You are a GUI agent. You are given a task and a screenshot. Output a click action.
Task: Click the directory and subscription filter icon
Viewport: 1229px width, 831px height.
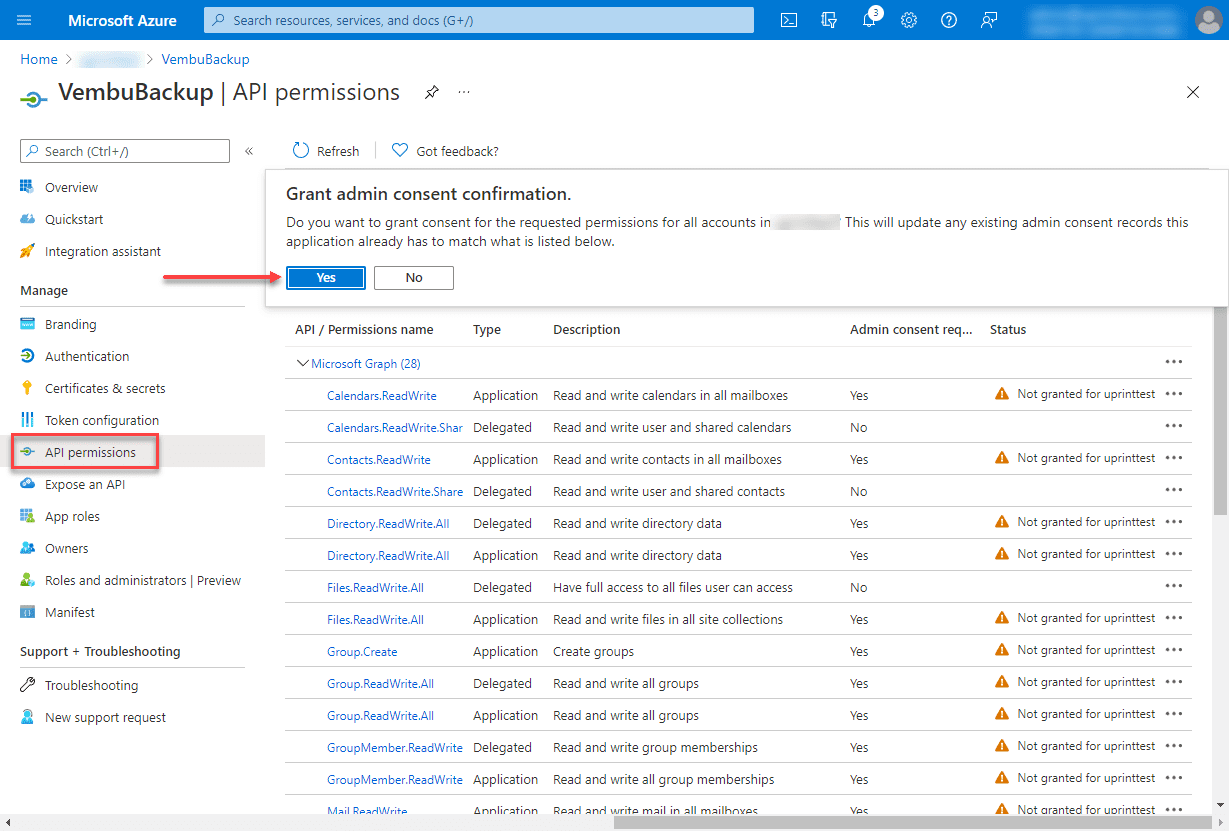(829, 20)
